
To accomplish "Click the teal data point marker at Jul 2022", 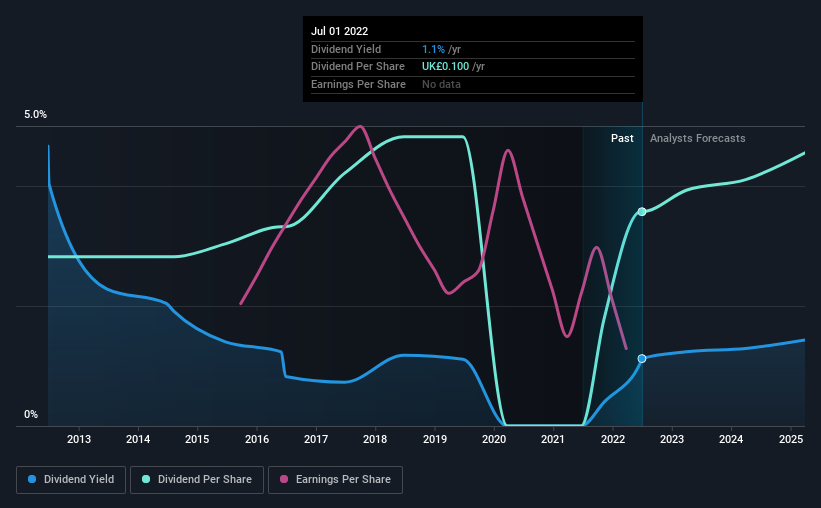I will 642,212.
